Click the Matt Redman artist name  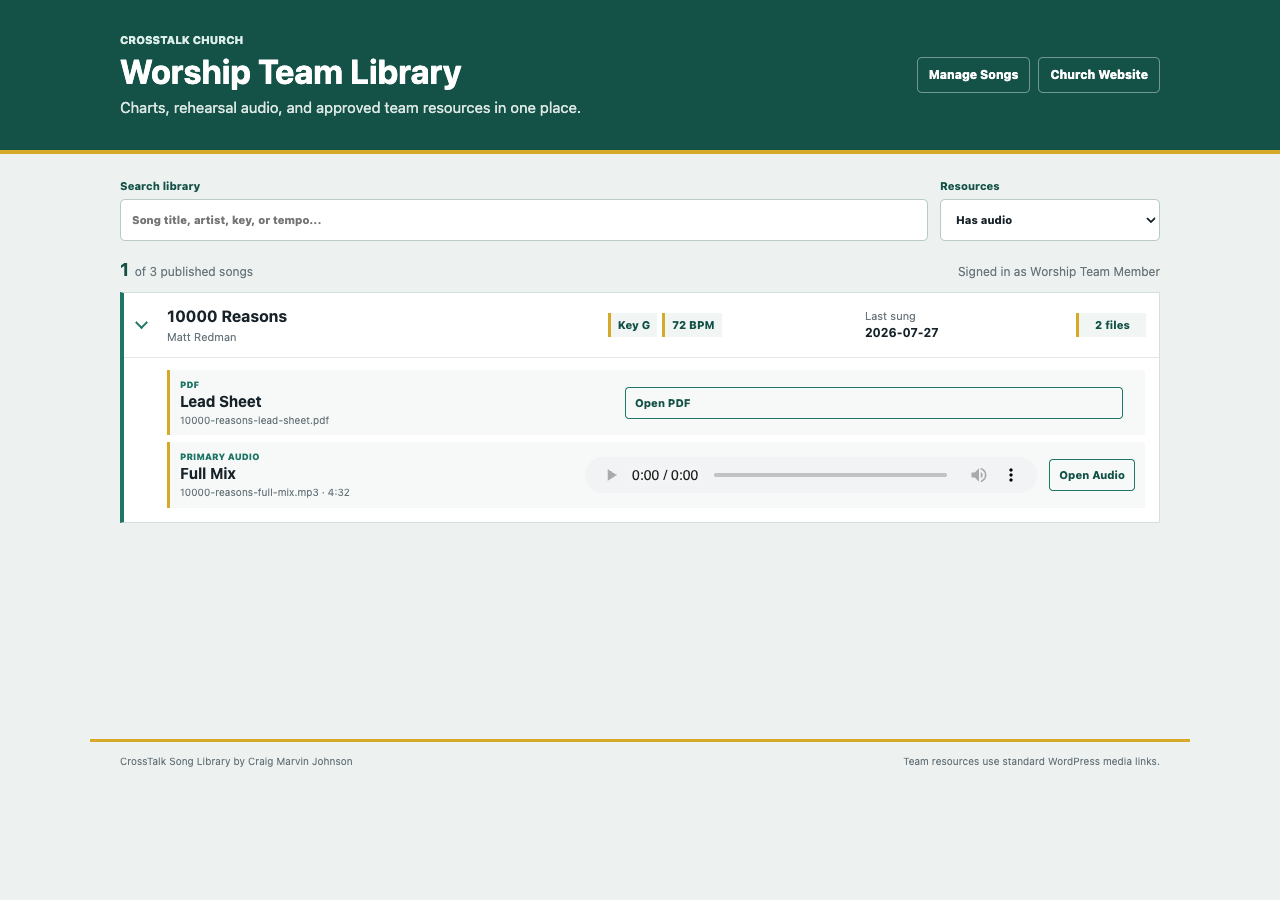(x=202, y=337)
